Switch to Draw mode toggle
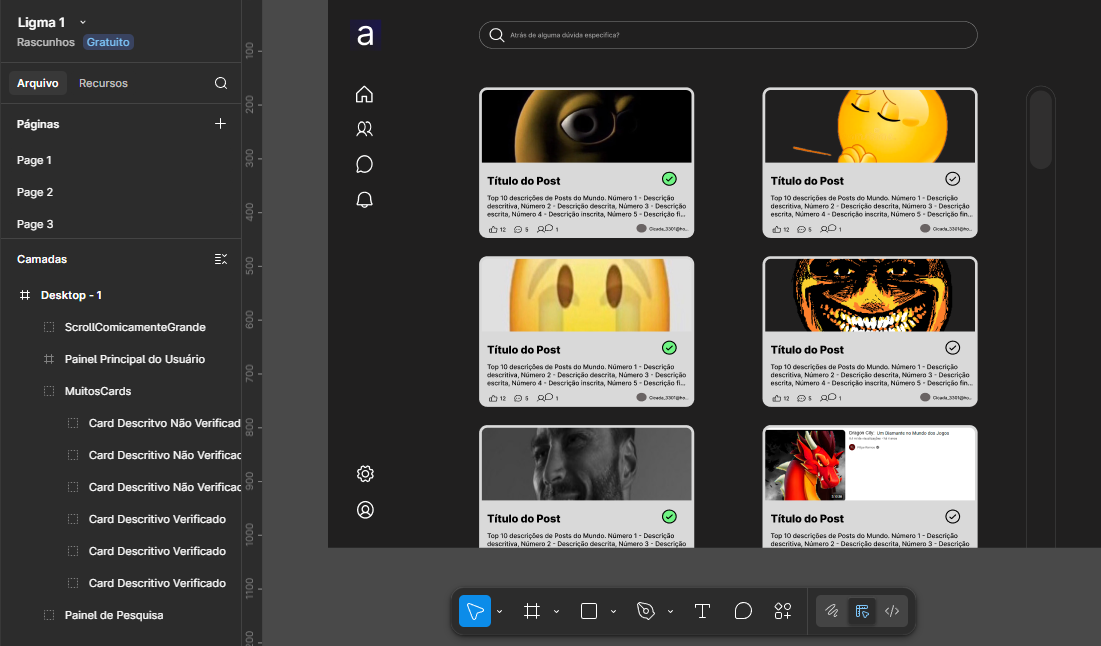This screenshot has height=646, width=1101. coord(831,611)
